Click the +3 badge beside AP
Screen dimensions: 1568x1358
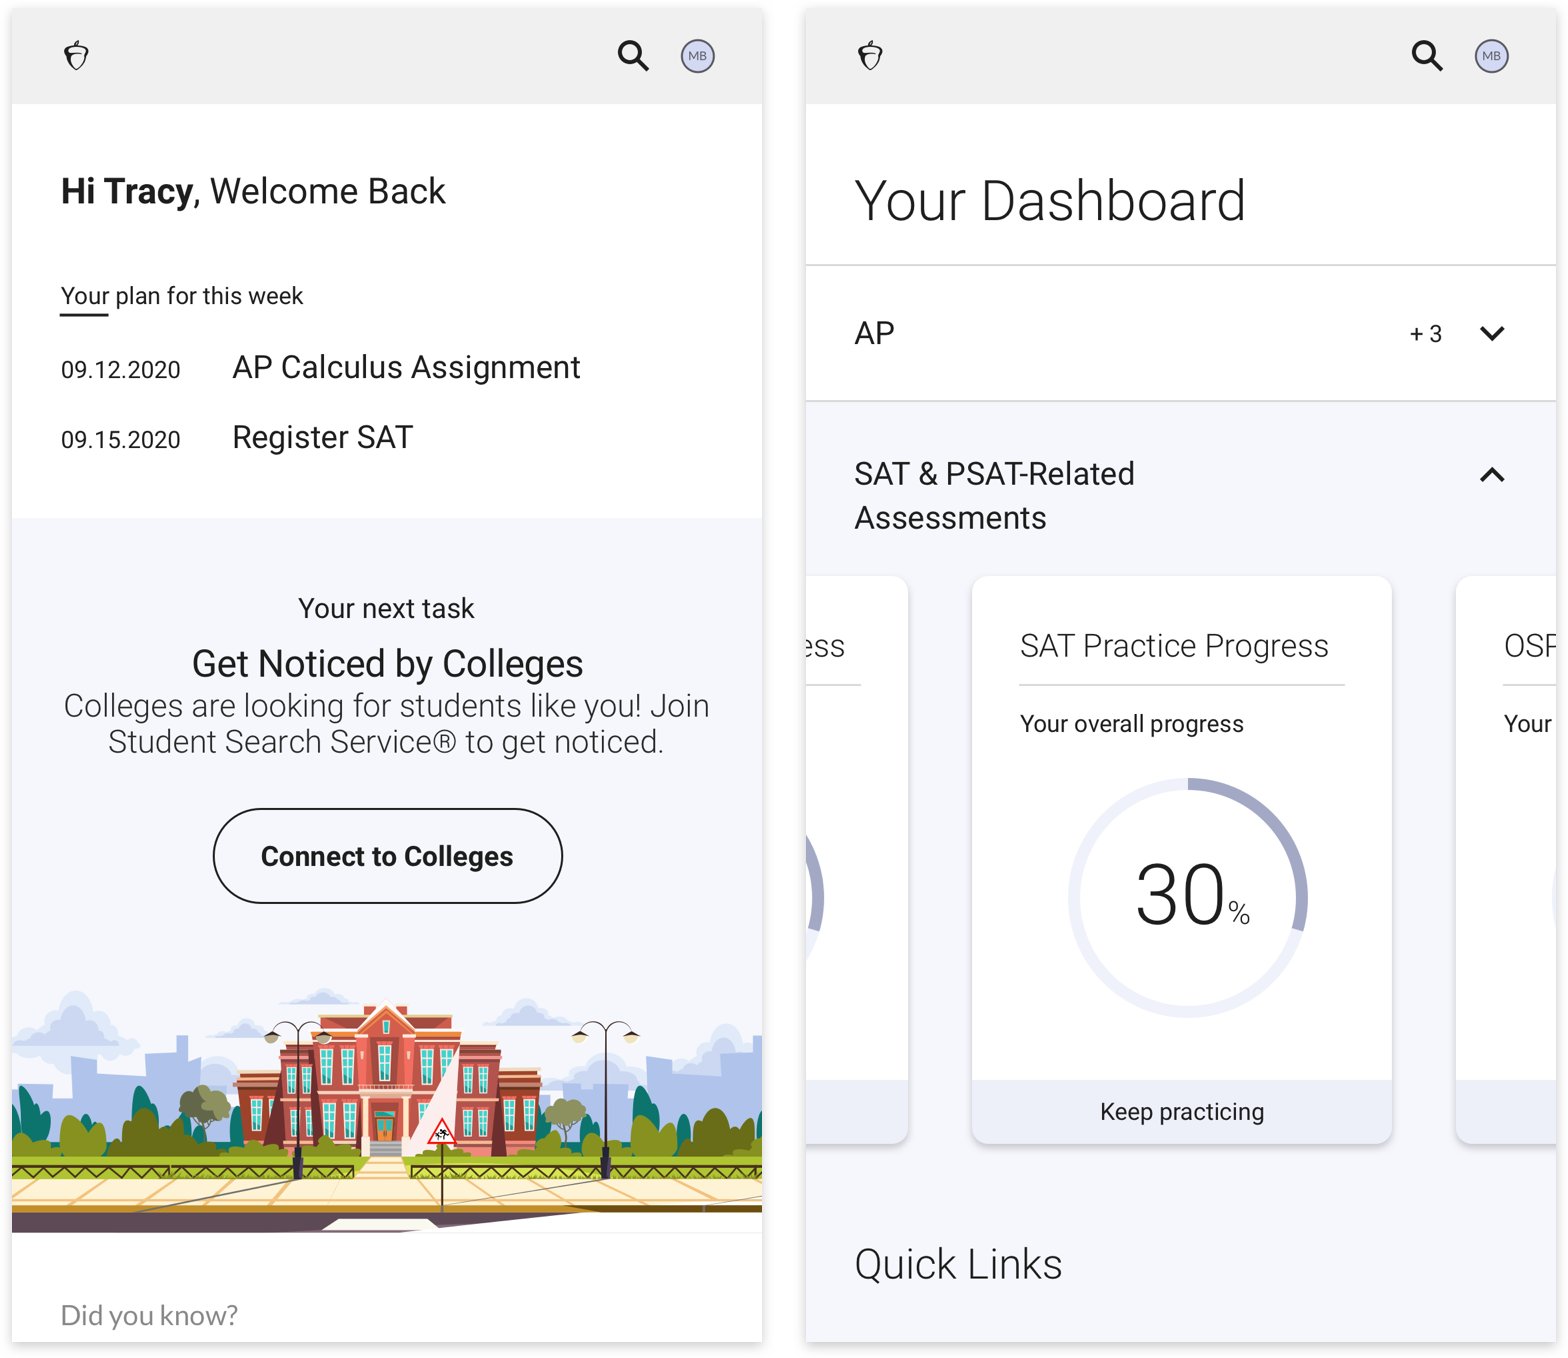click(x=1426, y=334)
